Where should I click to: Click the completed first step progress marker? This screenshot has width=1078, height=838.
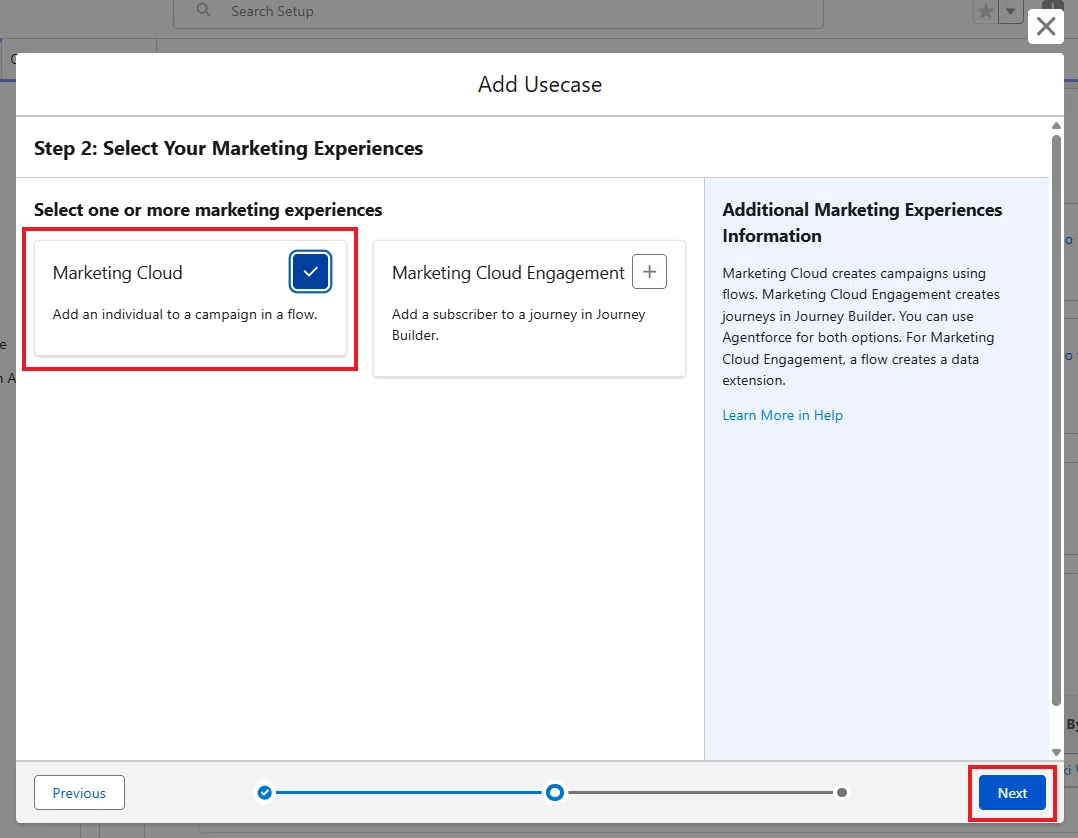pos(265,793)
